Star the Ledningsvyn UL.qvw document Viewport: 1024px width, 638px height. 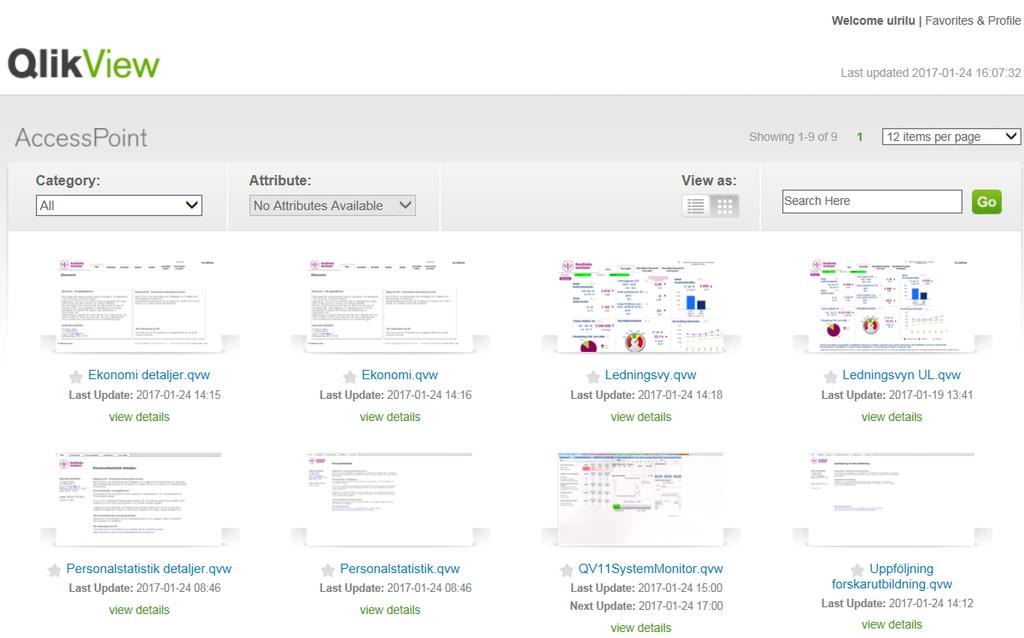point(830,376)
